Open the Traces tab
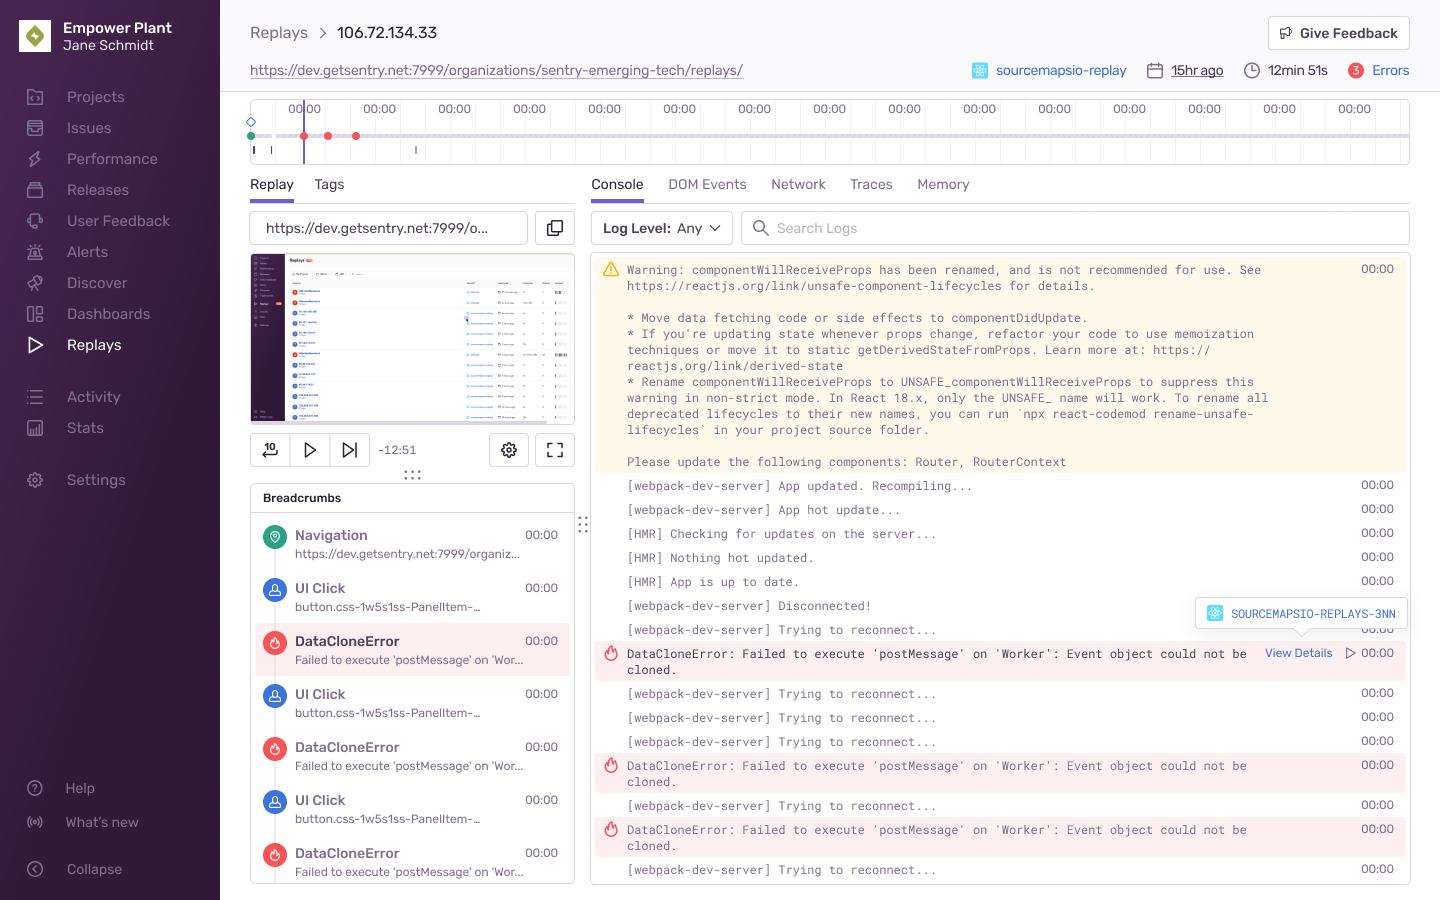The image size is (1440, 900). [x=871, y=184]
